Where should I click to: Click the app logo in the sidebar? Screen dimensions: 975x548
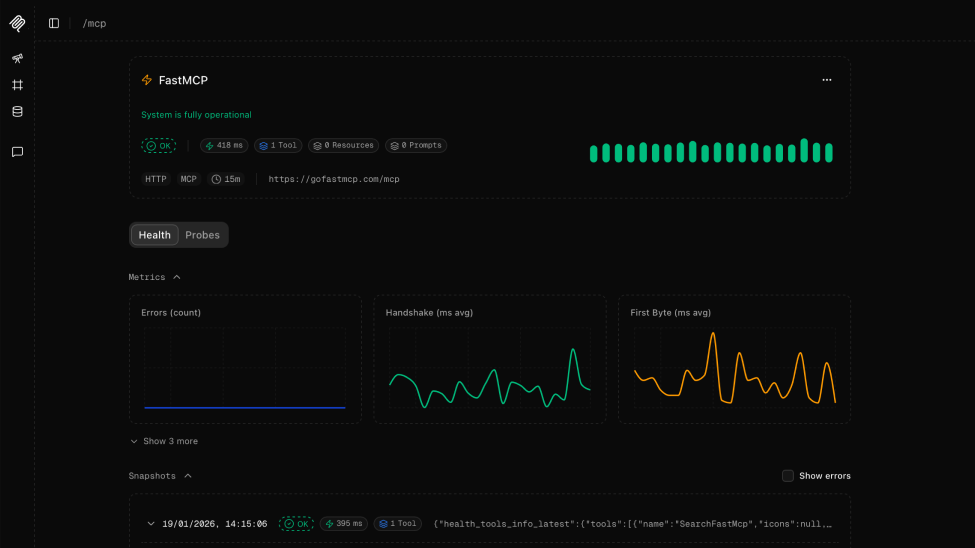[x=17, y=23]
